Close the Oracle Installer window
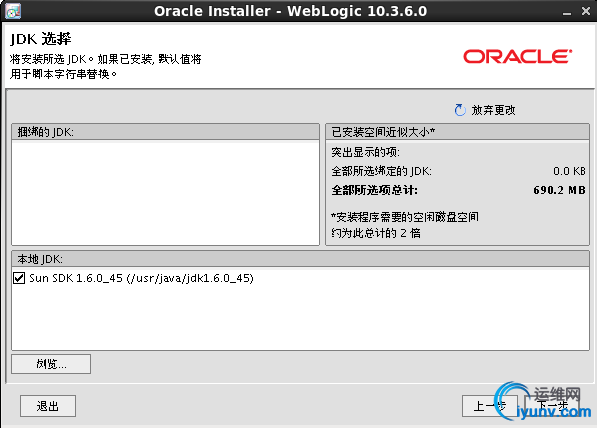Screen dimensions: 597x428 click(586, 11)
